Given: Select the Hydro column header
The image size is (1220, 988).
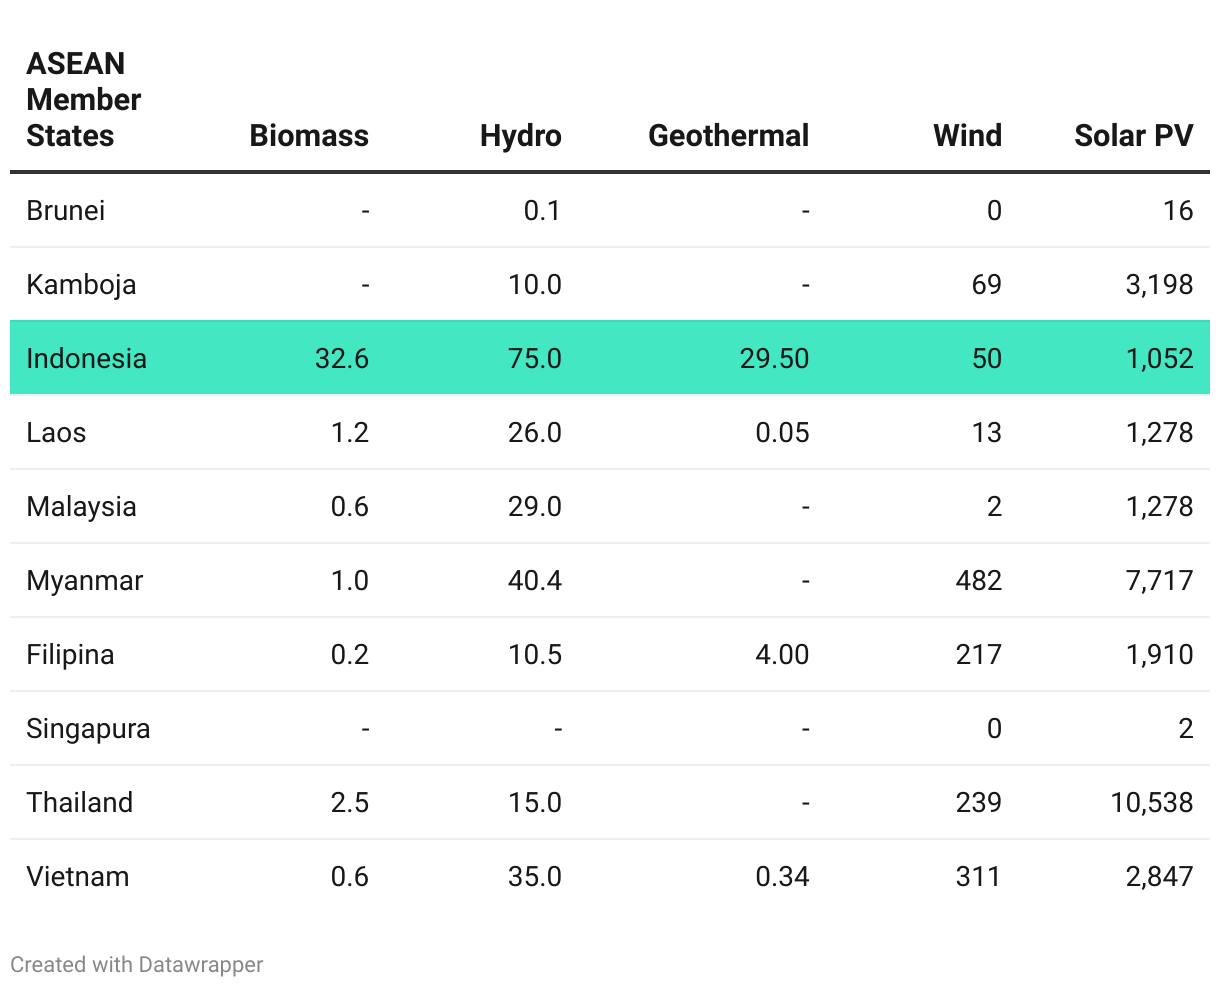Looking at the screenshot, I should [x=520, y=136].
